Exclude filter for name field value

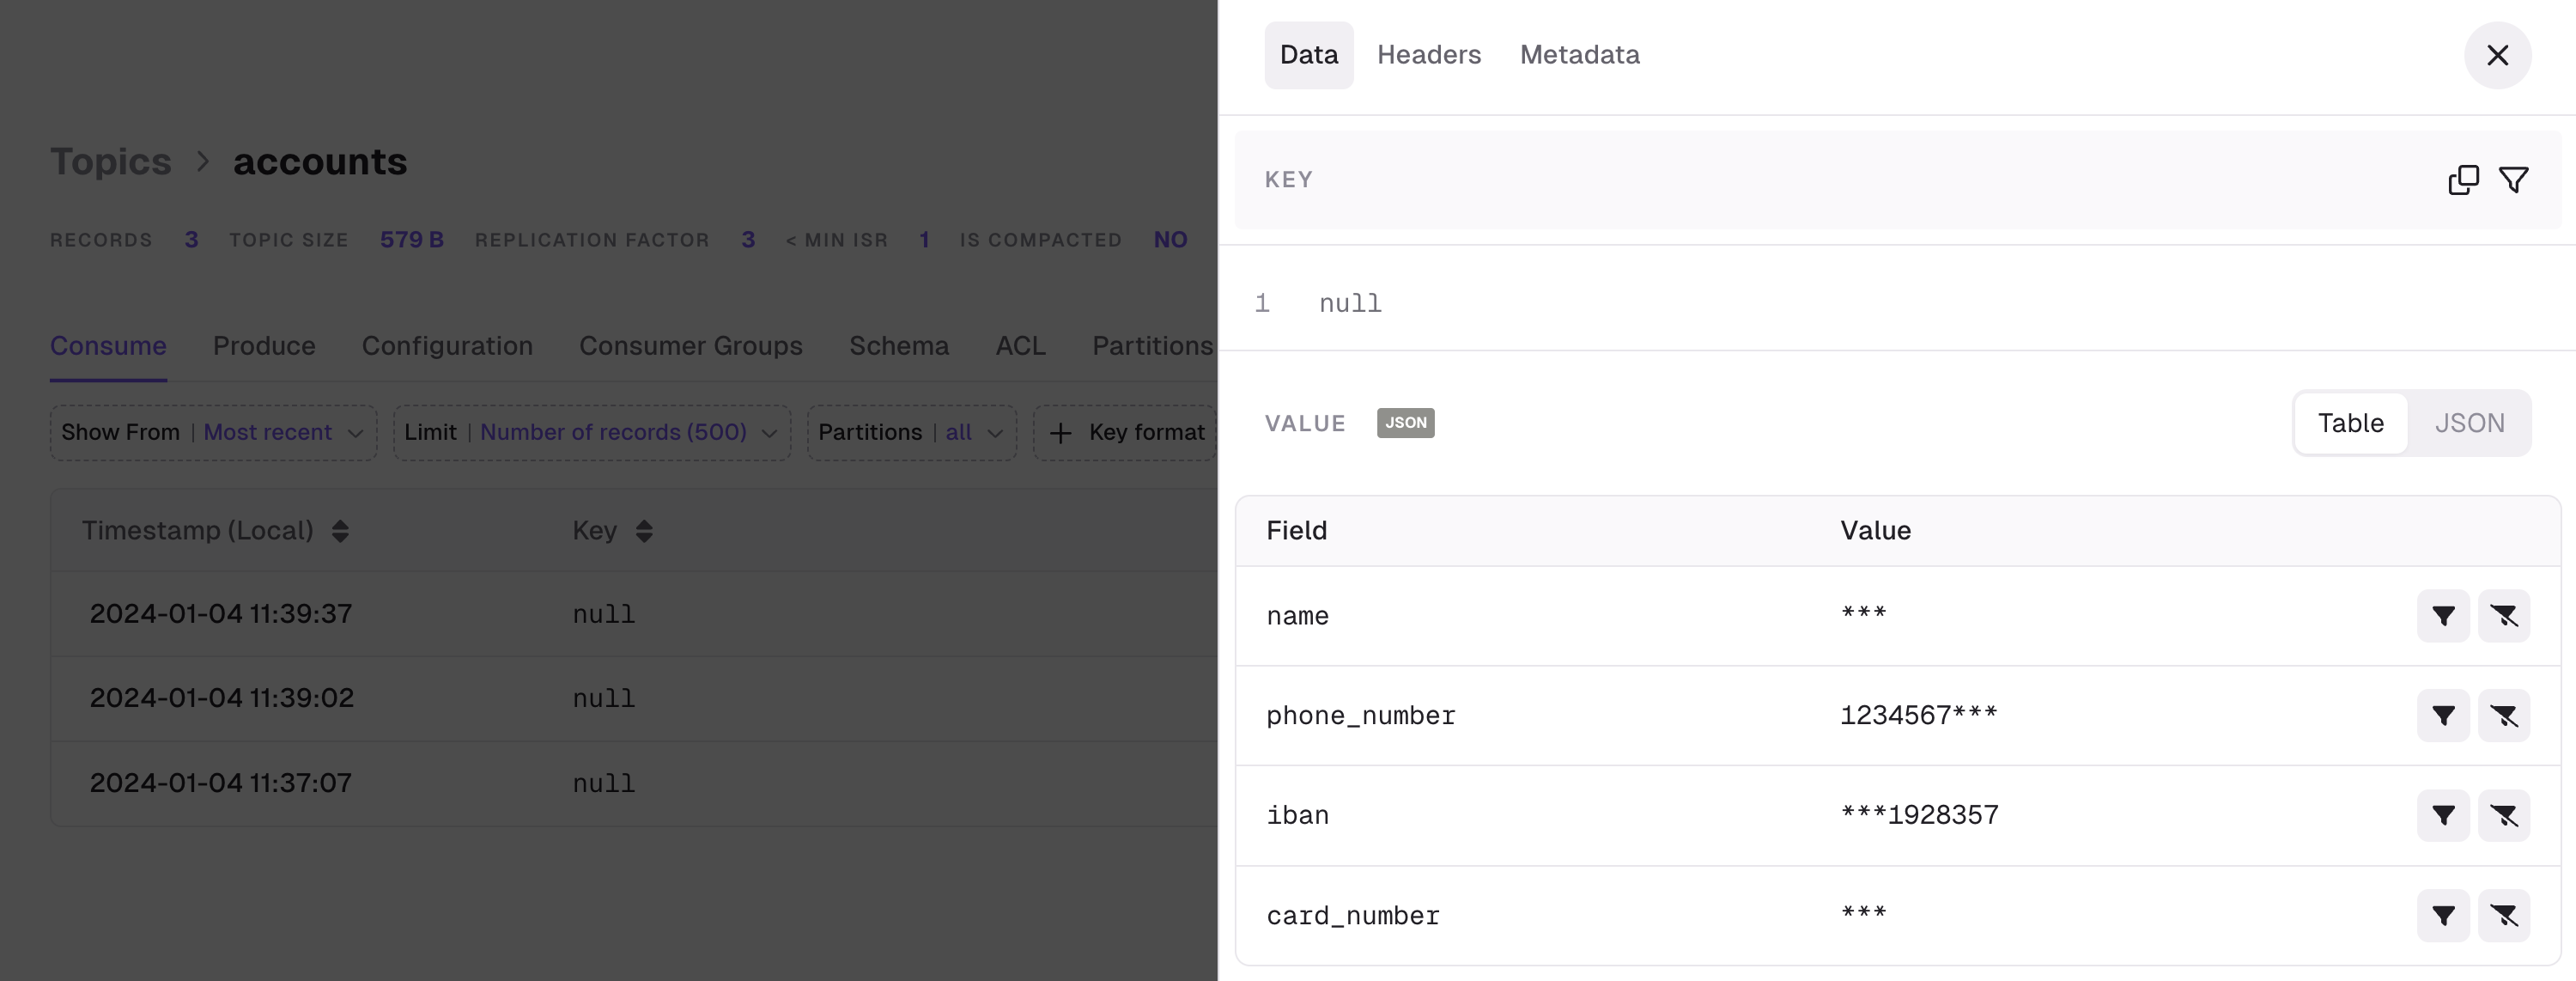coord(2504,616)
